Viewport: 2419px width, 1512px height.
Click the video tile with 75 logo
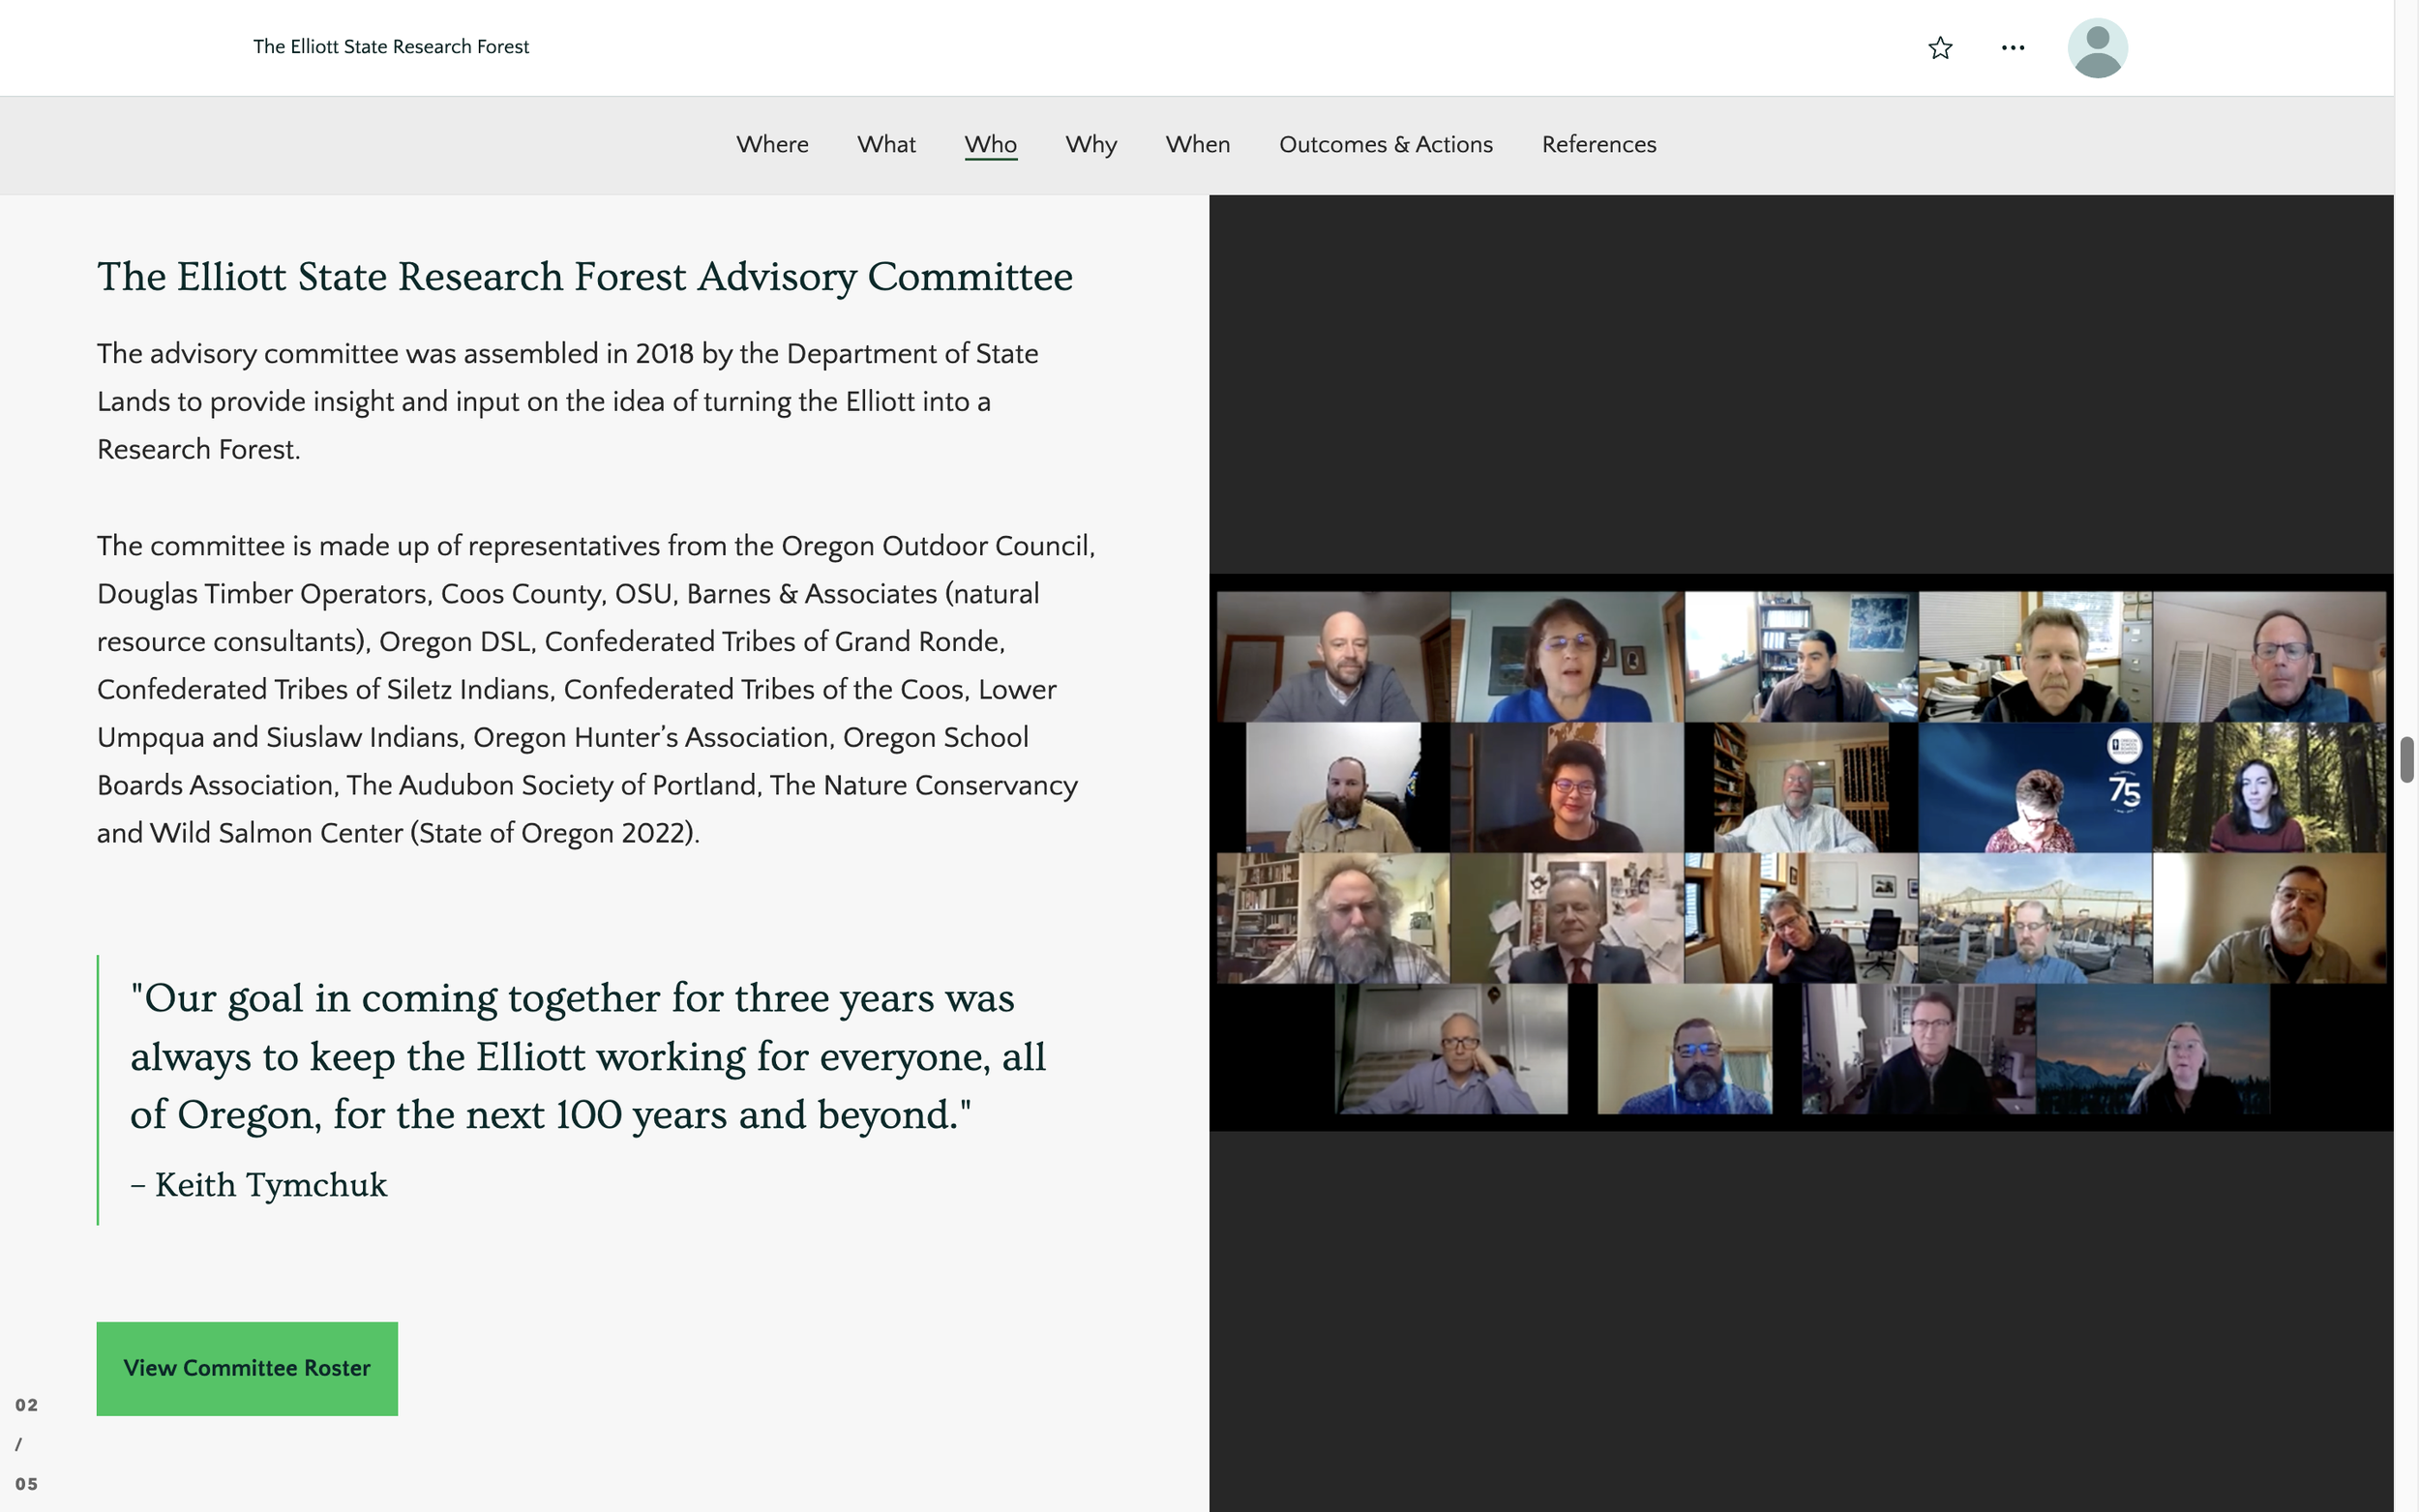[2034, 788]
